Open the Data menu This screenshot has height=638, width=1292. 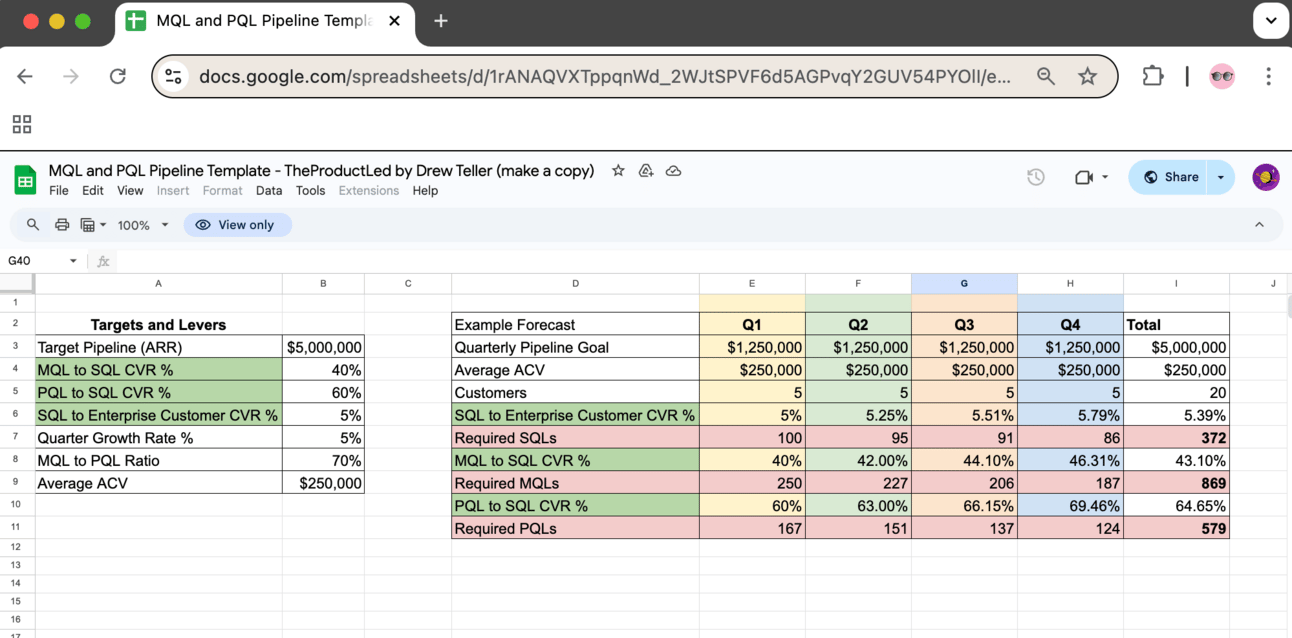269,191
